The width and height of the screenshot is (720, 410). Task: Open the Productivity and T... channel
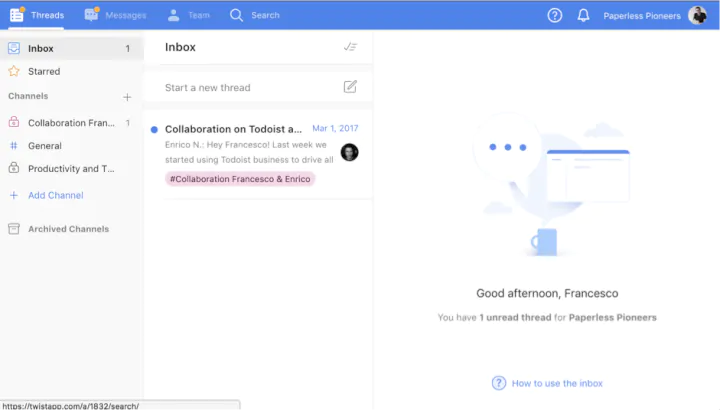[x=72, y=168]
